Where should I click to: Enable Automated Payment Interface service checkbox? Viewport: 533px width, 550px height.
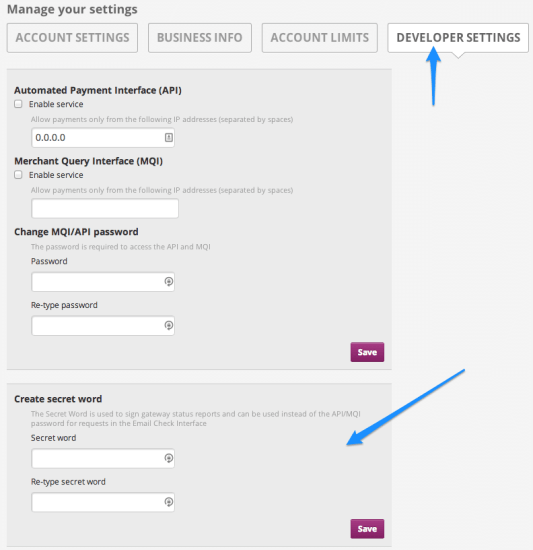(x=18, y=104)
